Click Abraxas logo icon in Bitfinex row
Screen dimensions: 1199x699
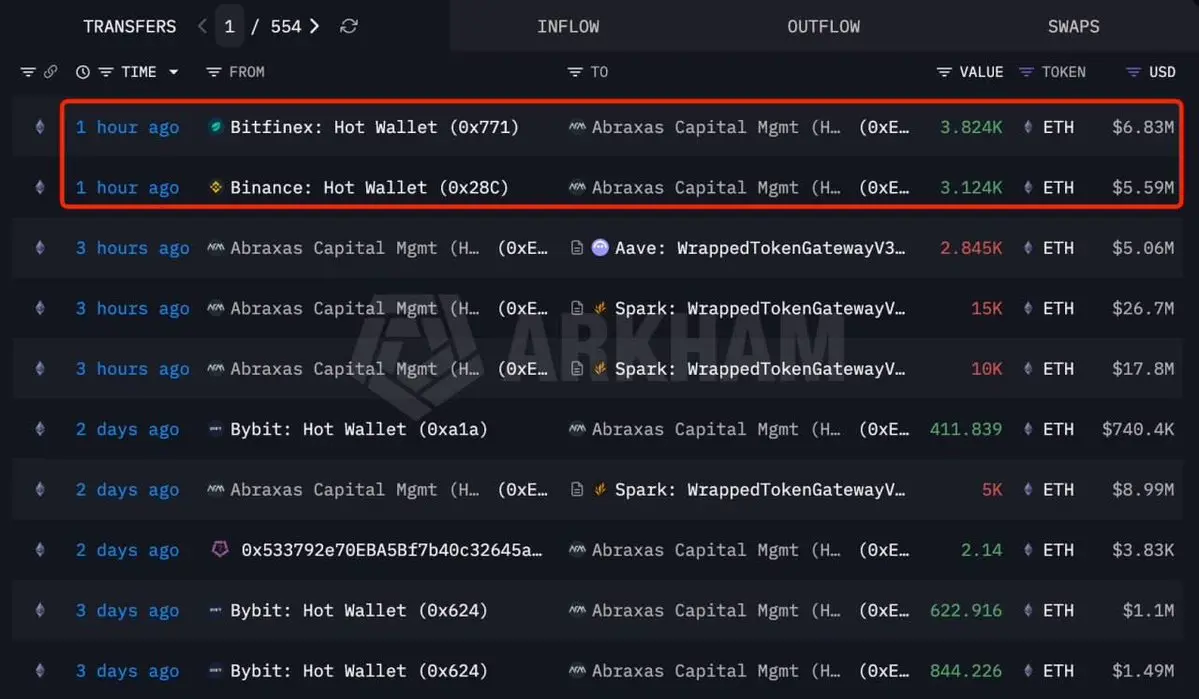(x=577, y=127)
